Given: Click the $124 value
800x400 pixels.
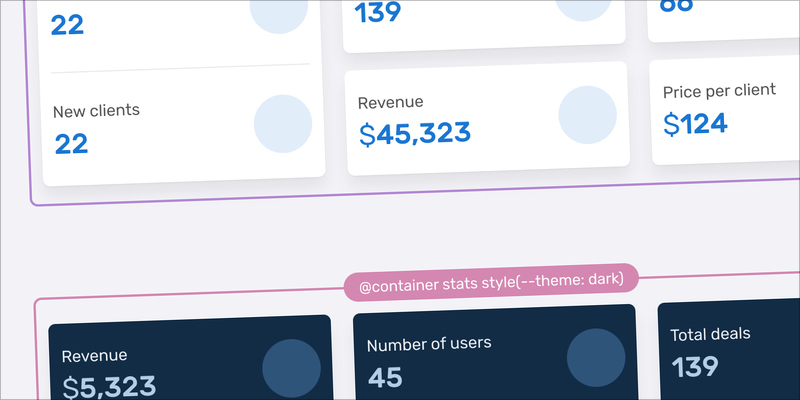Looking at the screenshot, I should pos(695,124).
